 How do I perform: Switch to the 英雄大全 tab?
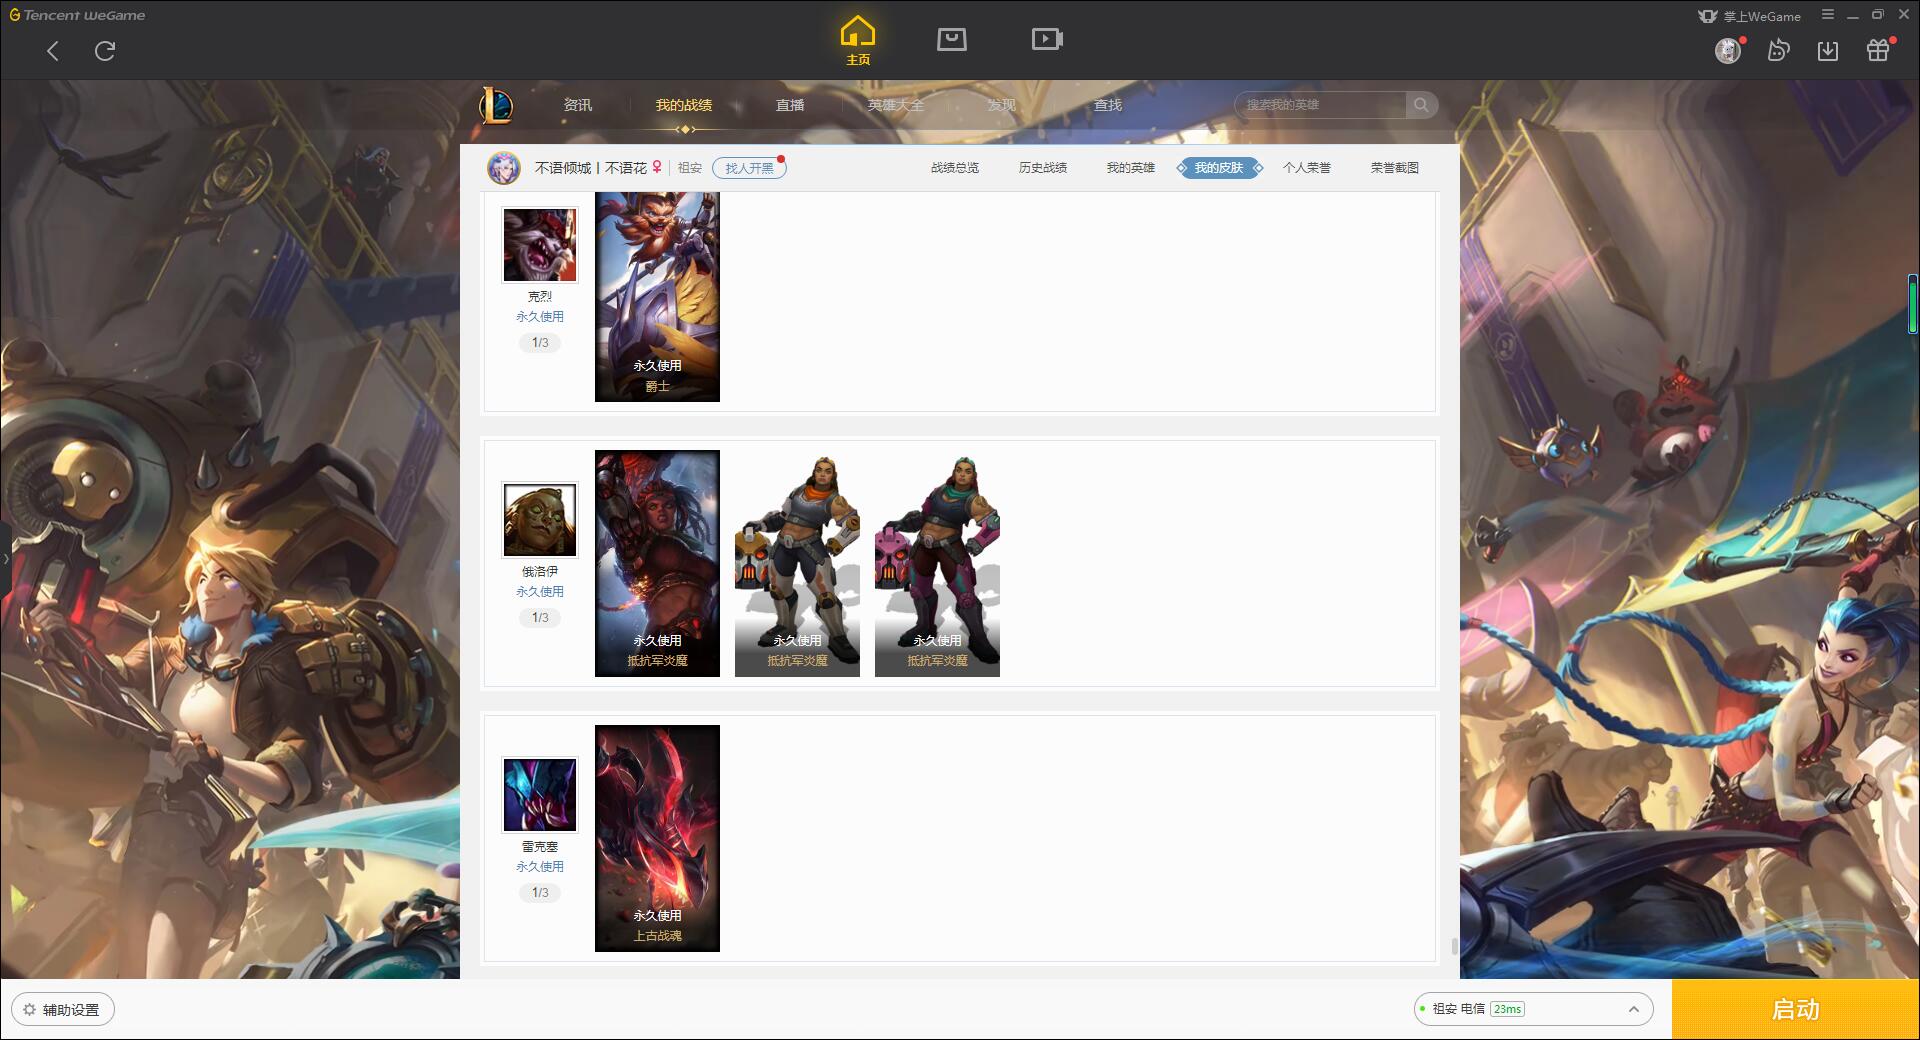(896, 105)
